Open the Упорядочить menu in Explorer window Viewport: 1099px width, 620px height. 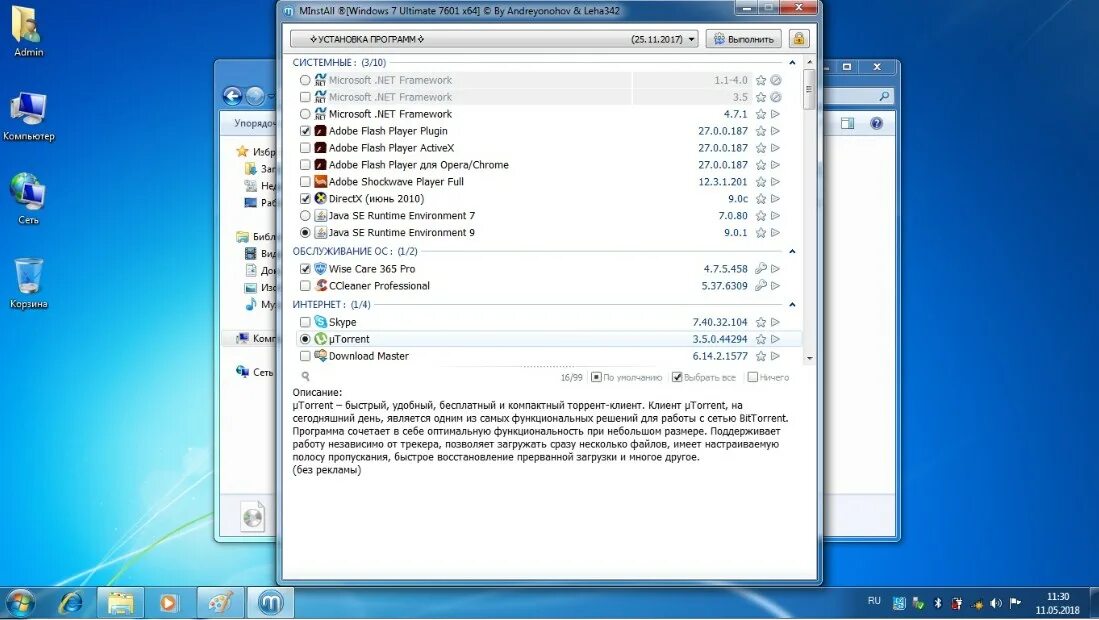click(255, 123)
